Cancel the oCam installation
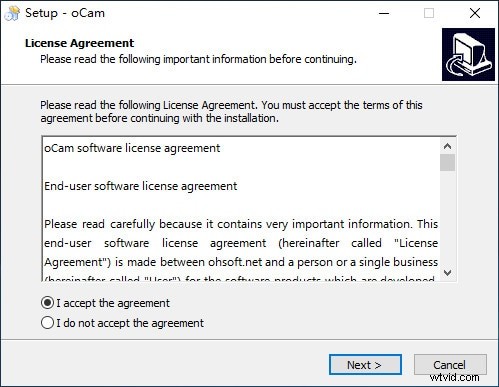The width and height of the screenshot is (499, 387). [450, 365]
